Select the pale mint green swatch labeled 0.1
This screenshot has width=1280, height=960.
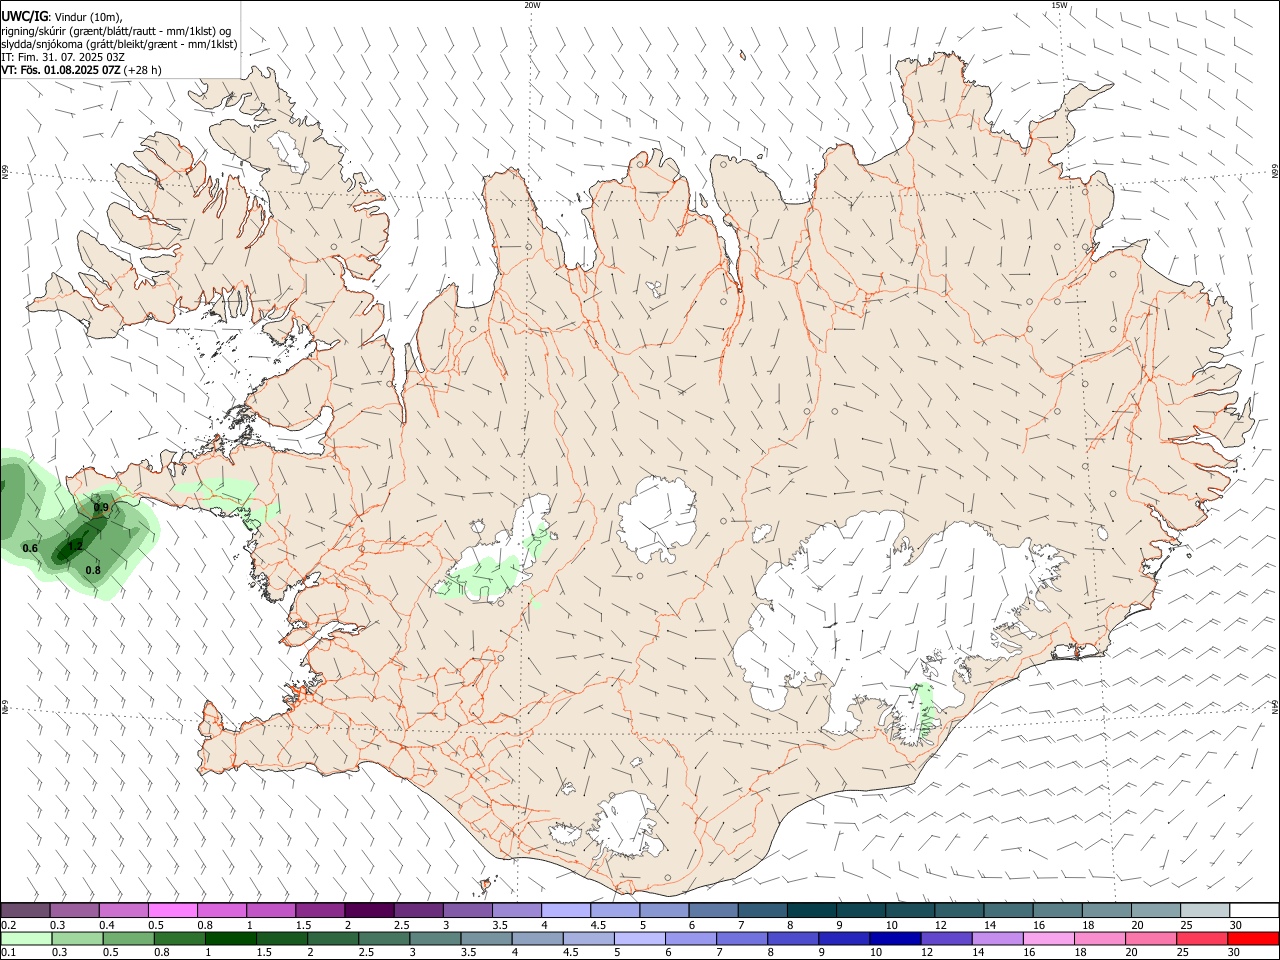pos(27,938)
